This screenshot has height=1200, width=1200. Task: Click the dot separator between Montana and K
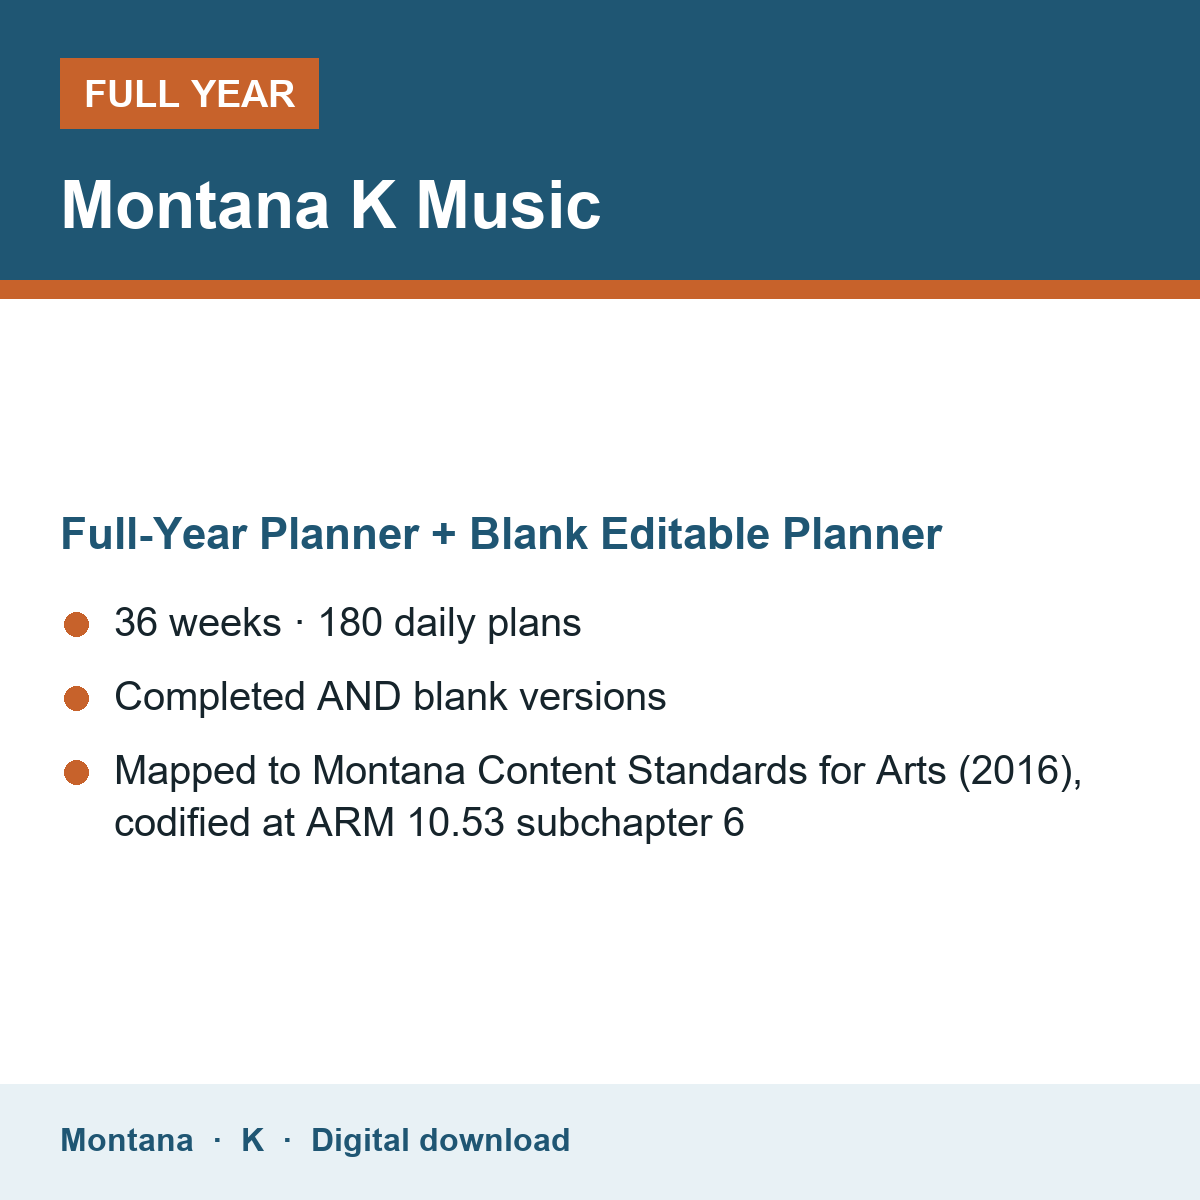tap(217, 1140)
